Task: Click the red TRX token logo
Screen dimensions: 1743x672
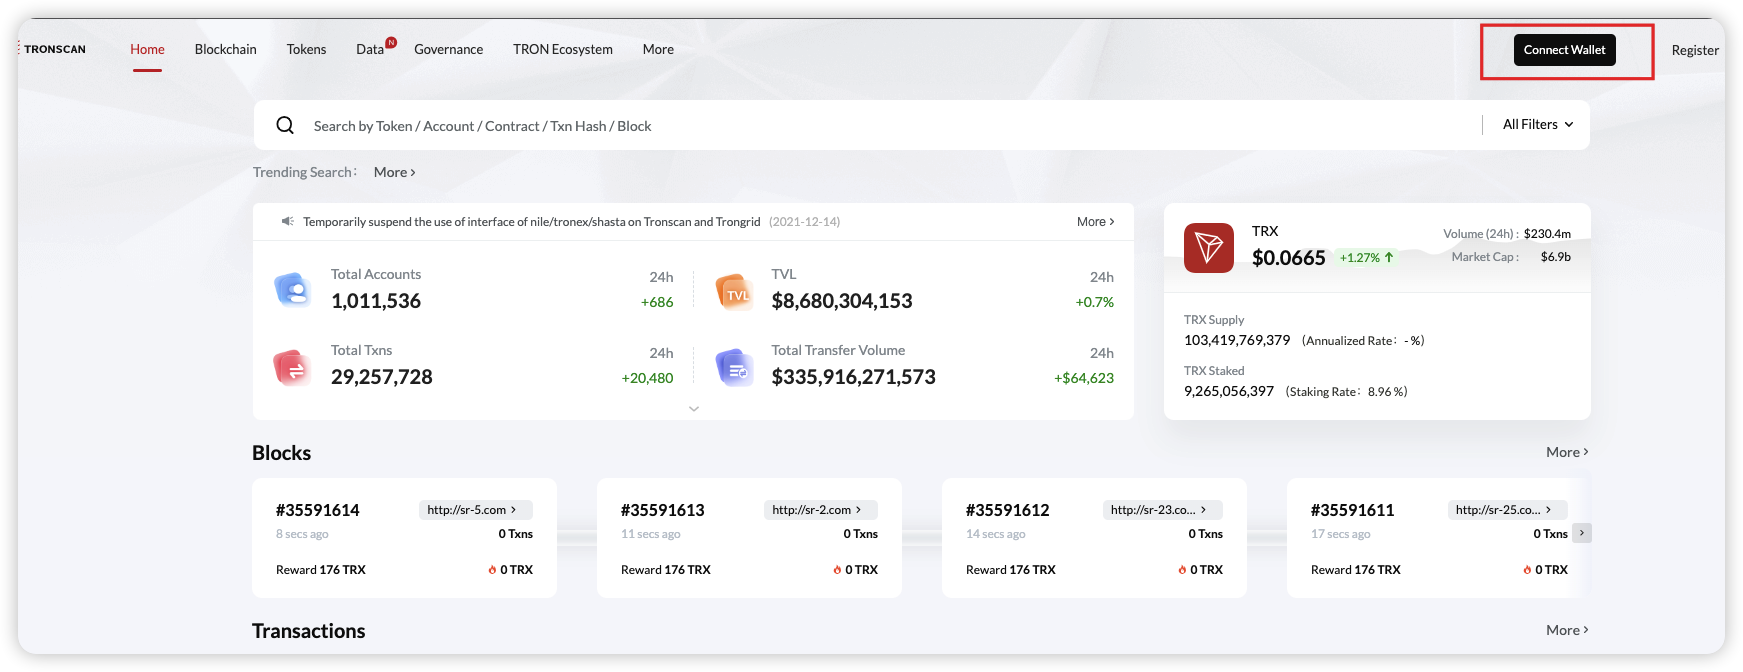Action: [x=1208, y=248]
